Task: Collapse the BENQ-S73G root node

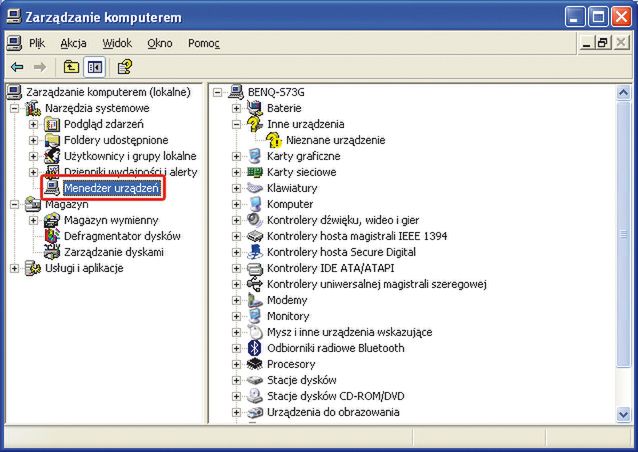Action: 218,92
